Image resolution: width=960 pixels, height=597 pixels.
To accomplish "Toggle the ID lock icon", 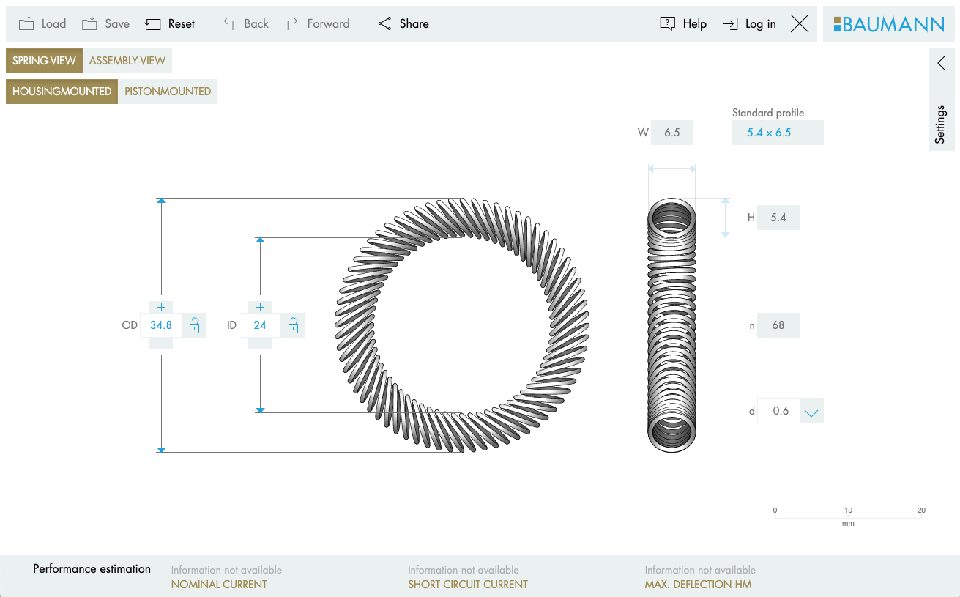I will click(294, 325).
